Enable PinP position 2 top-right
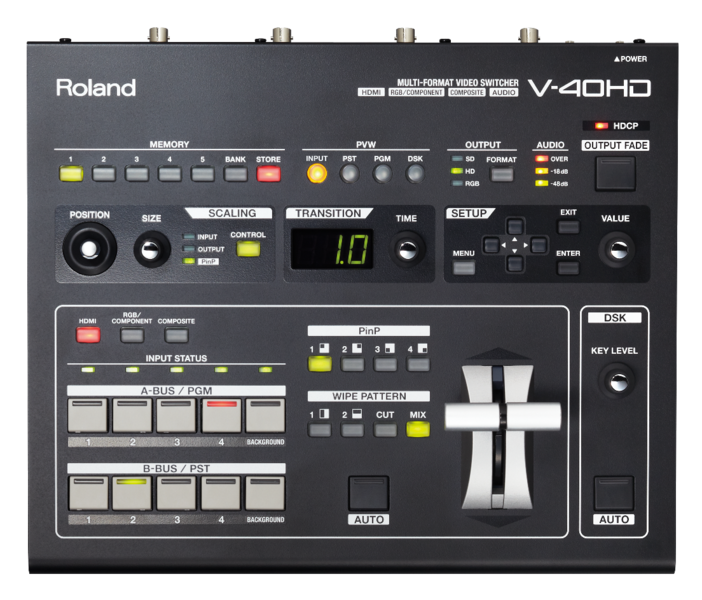This screenshot has width=702, height=600. [352, 364]
